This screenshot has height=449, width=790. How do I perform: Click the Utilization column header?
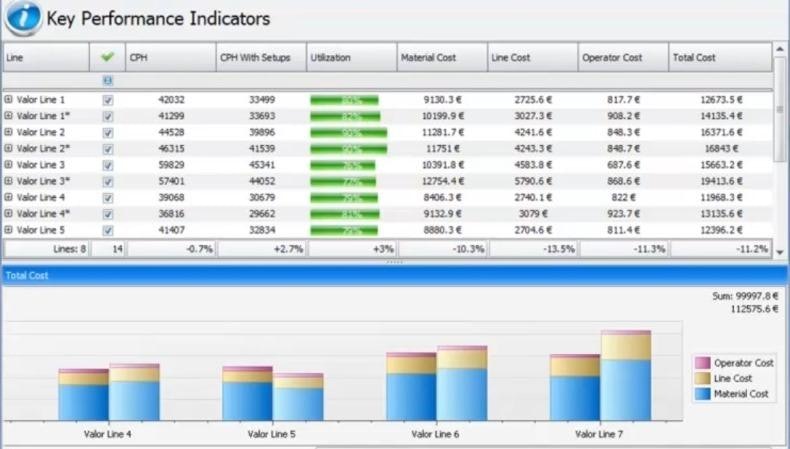(x=351, y=58)
